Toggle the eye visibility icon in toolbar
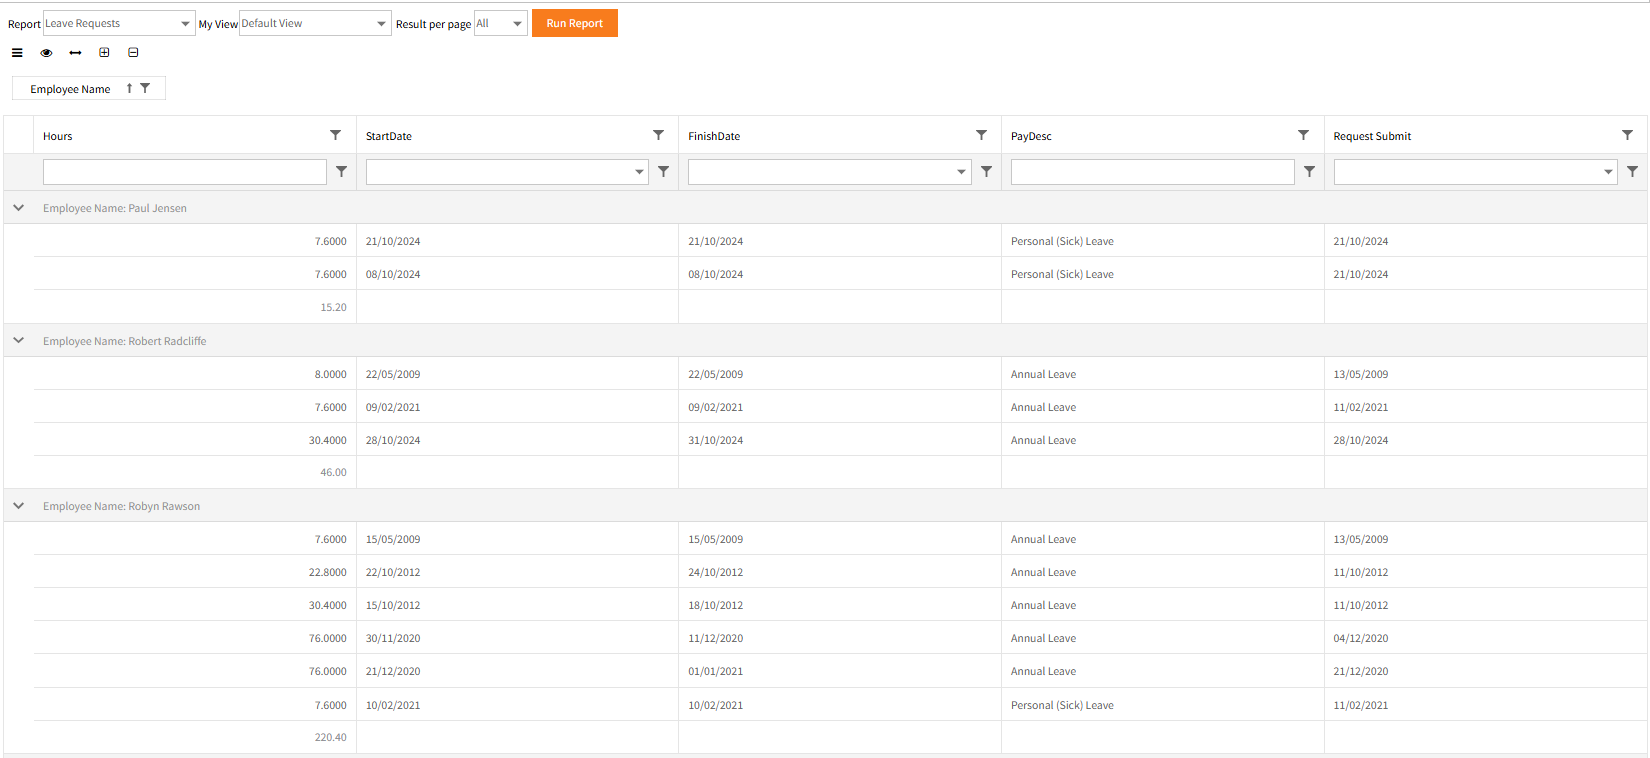This screenshot has height=758, width=1650. point(46,53)
